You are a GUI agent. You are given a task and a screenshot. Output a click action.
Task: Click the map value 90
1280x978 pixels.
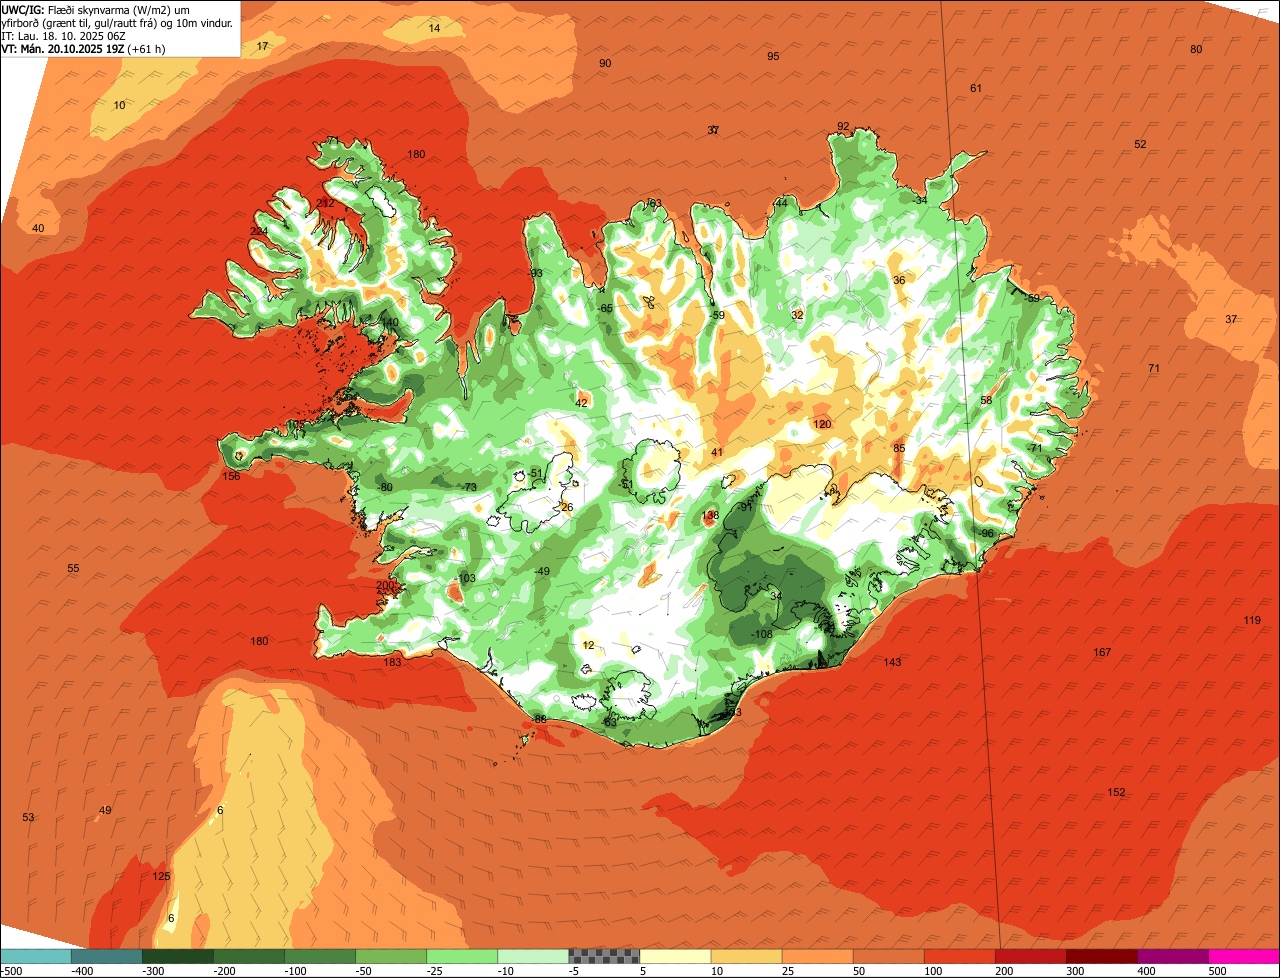(x=605, y=63)
